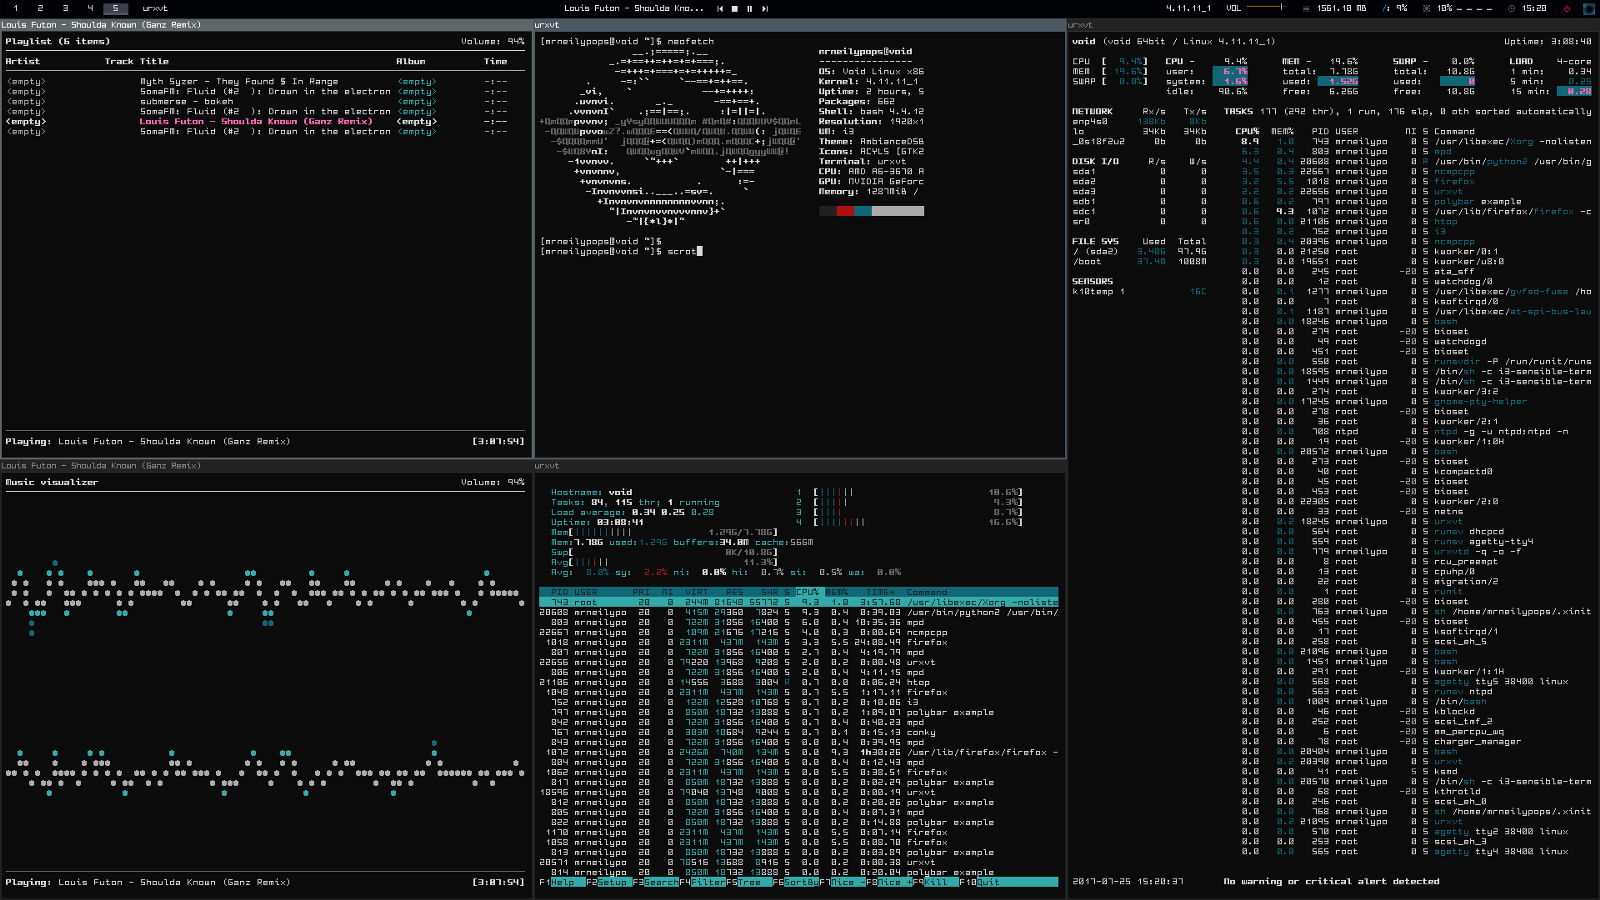
Task: Select highlighted Louis Futon track in playlist
Action: [265, 122]
